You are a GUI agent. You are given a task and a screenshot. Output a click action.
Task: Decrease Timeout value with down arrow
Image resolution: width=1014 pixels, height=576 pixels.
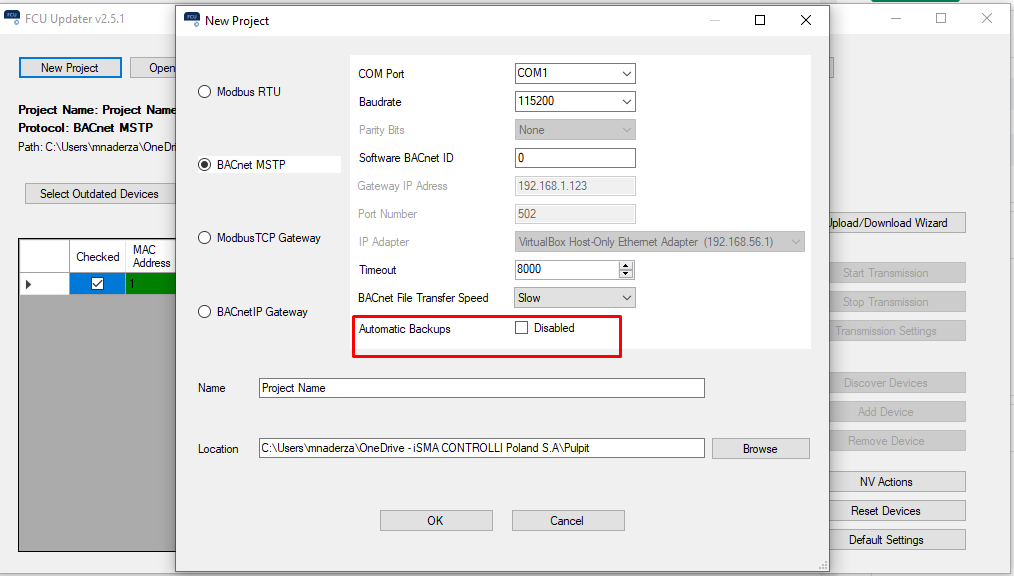pyautogui.click(x=626, y=274)
